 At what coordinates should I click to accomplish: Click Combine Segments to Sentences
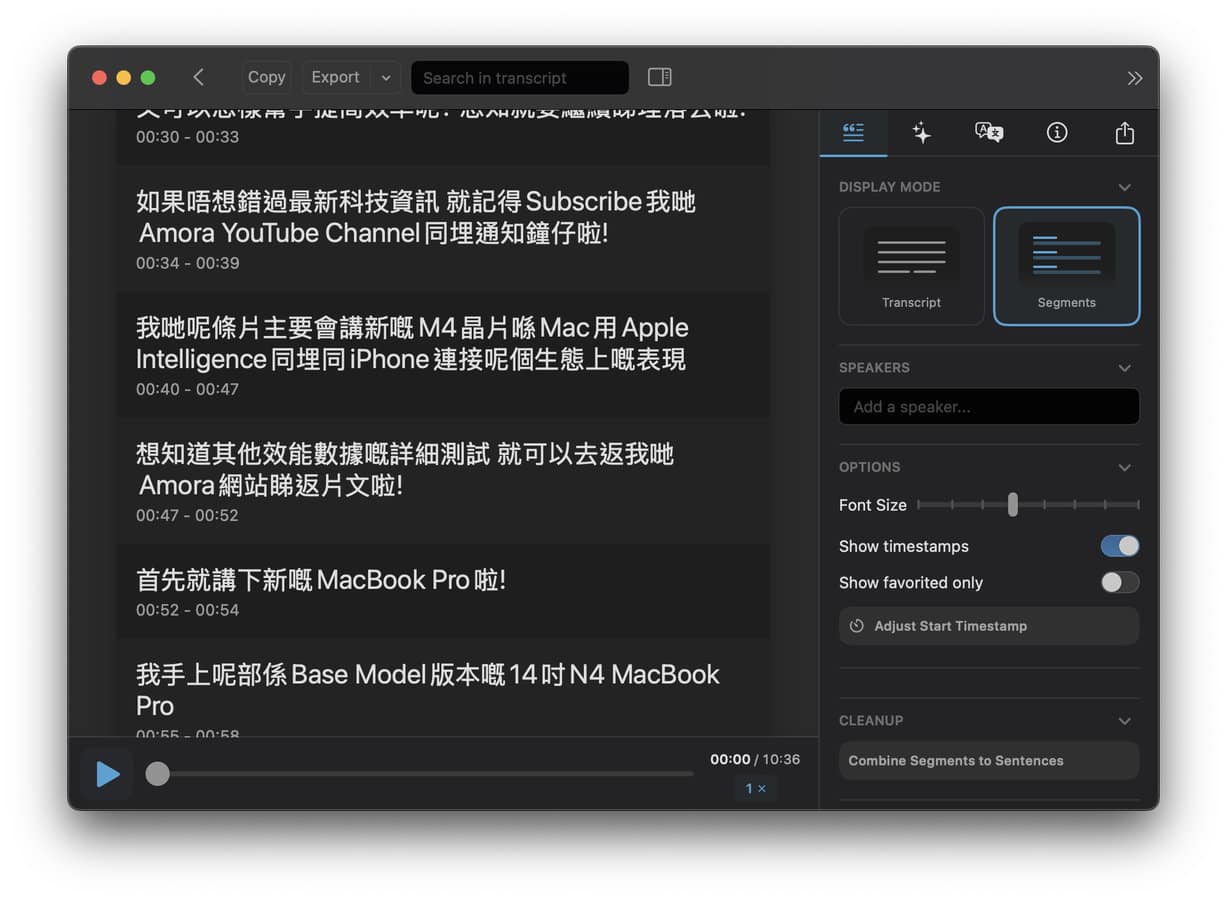click(988, 761)
